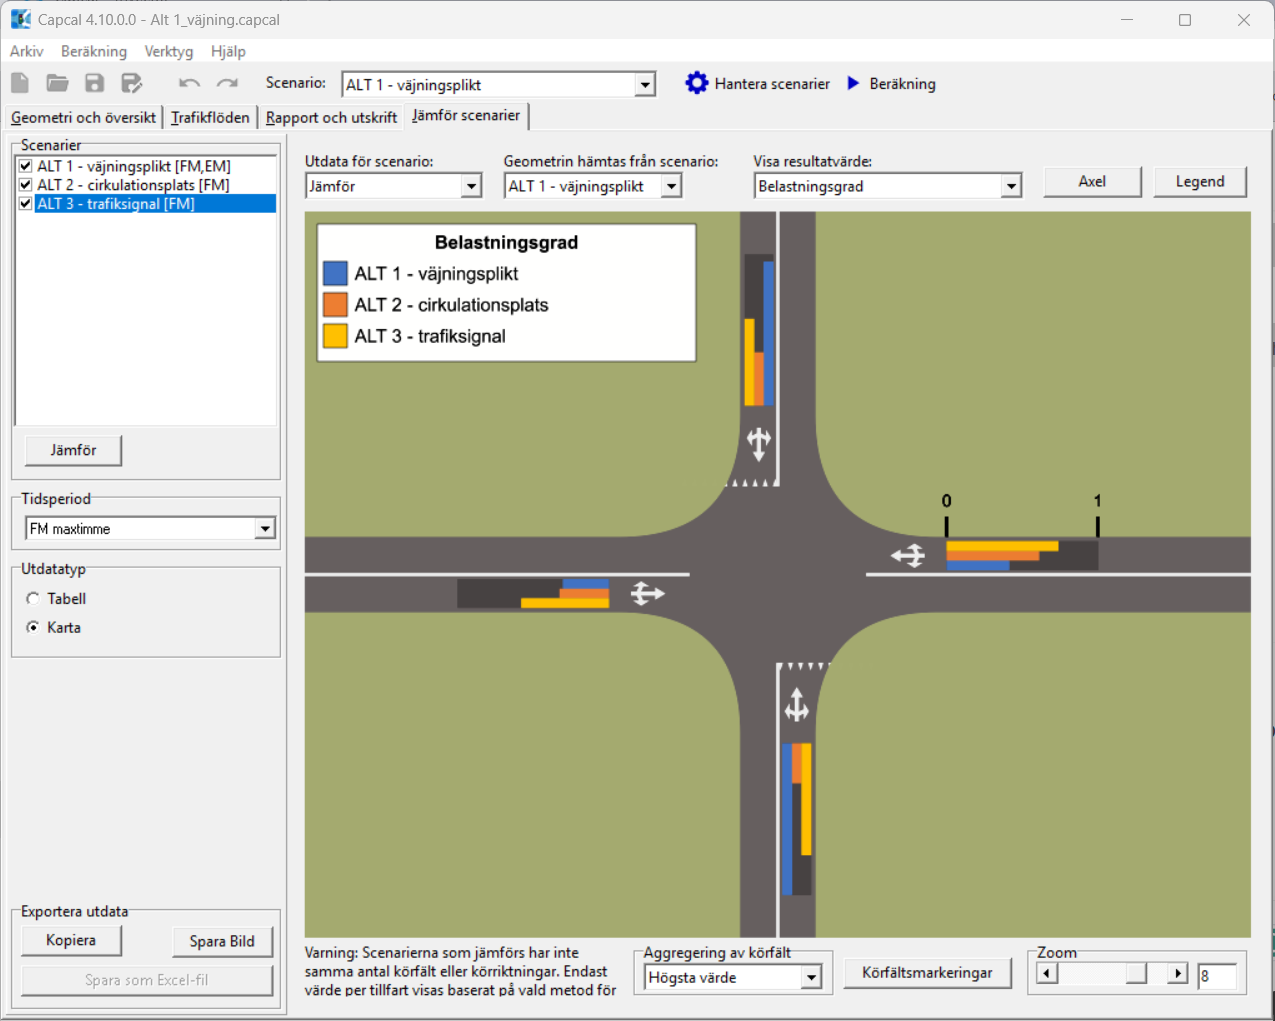Click the east approach bar chart
The width and height of the screenshot is (1275, 1021).
click(1022, 555)
